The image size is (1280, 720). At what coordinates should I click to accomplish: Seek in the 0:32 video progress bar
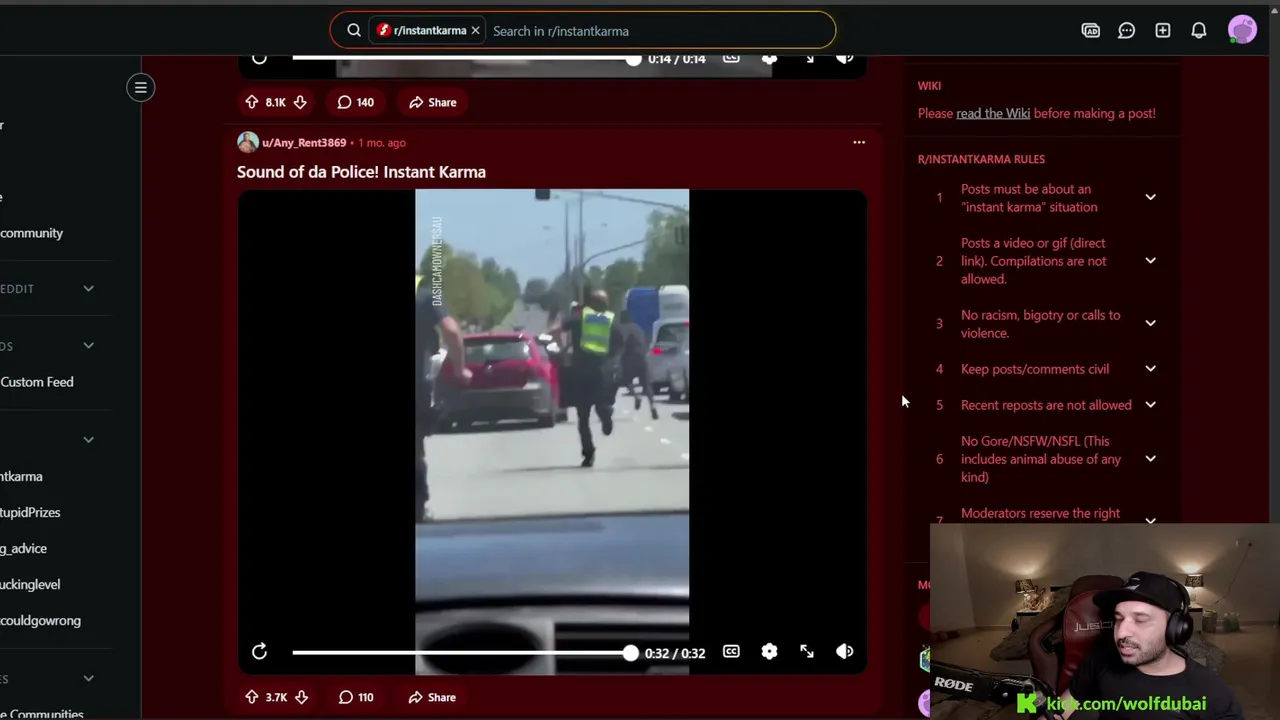(x=461, y=653)
